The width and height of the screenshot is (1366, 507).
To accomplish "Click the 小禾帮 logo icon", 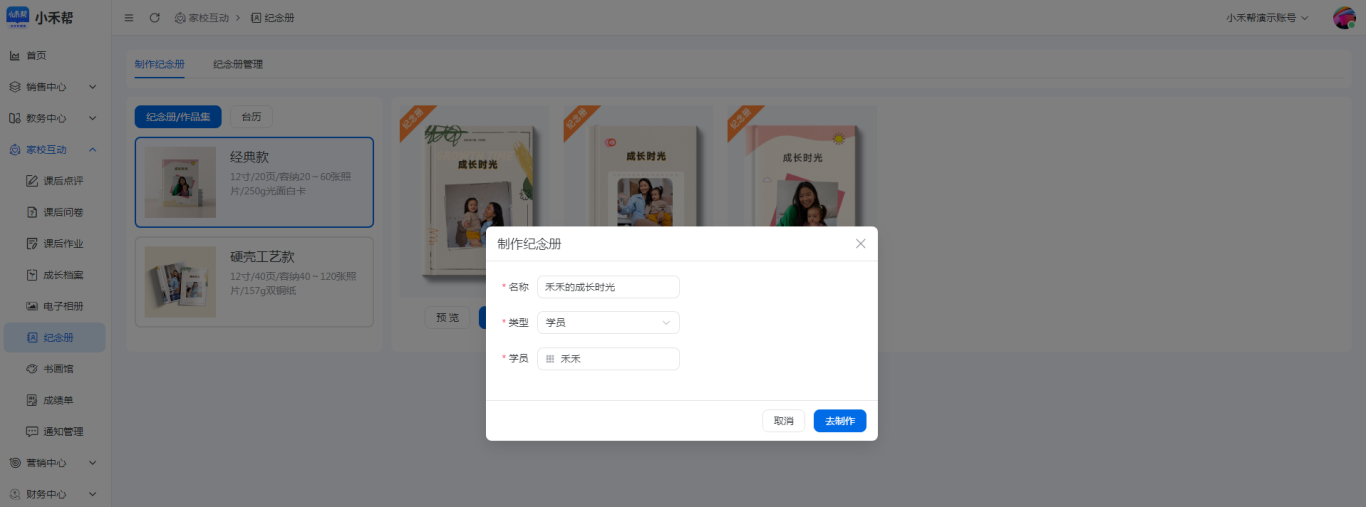I will 18,17.
